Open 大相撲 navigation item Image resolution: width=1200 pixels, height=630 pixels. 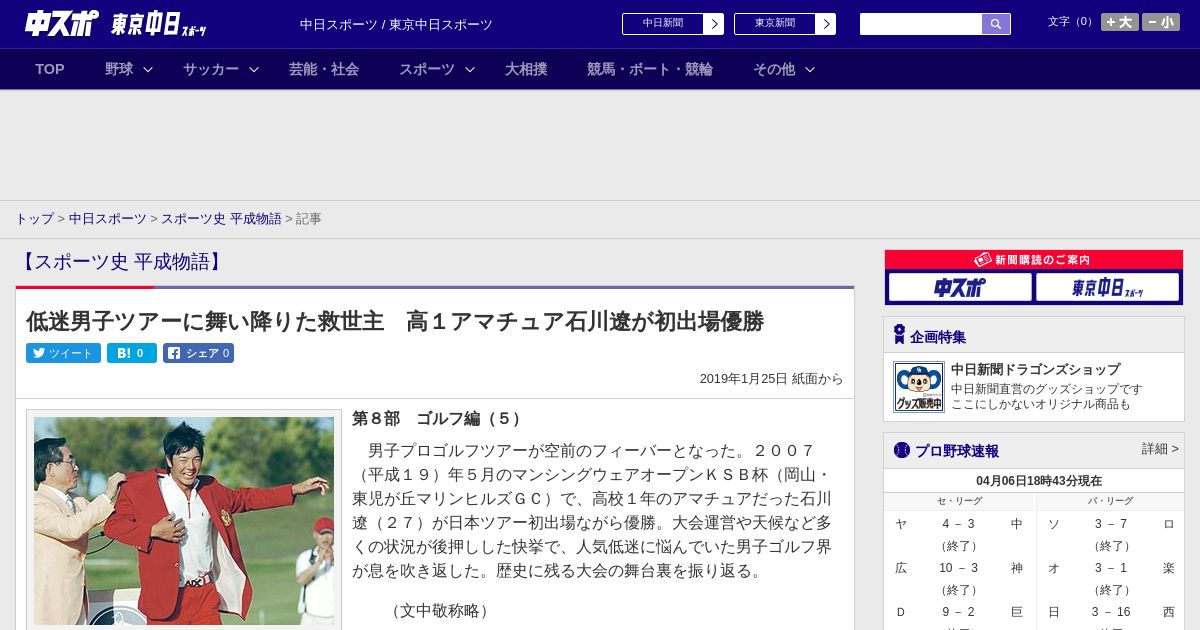tap(526, 69)
